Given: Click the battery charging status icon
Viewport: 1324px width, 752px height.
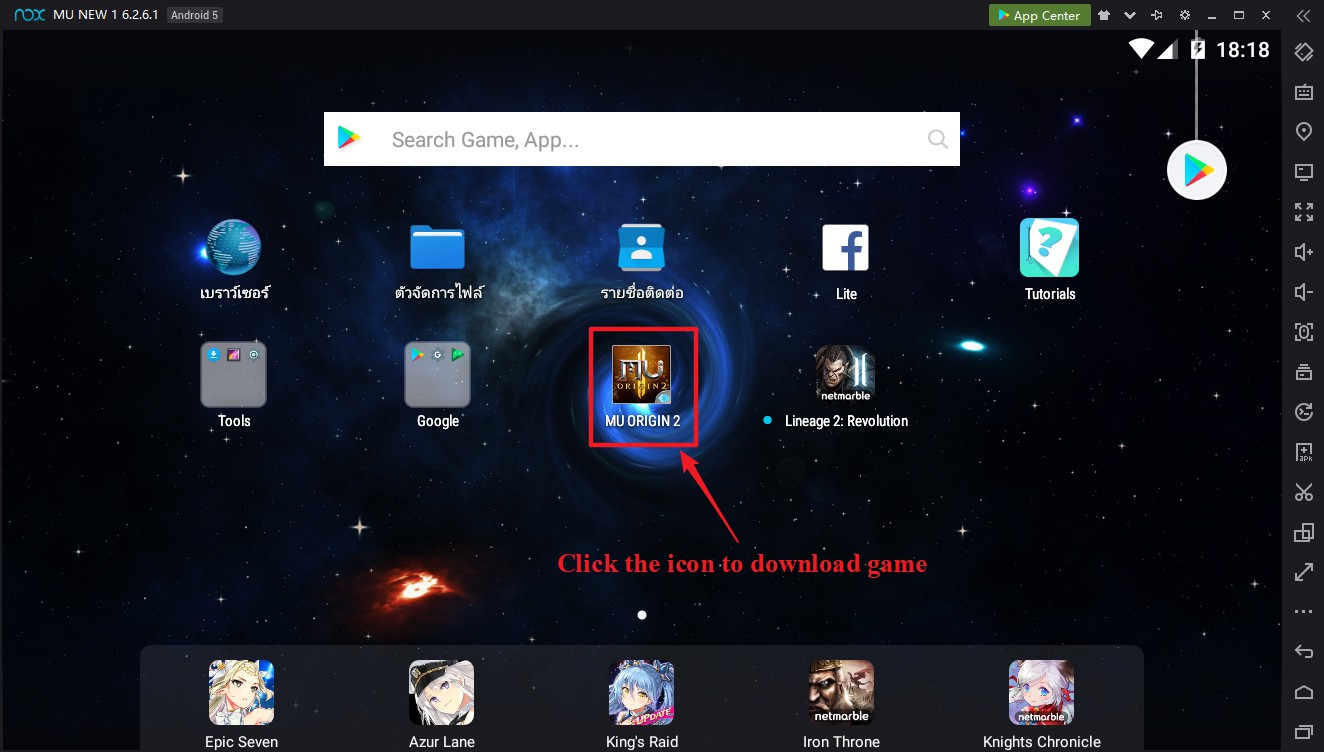Looking at the screenshot, I should pos(1197,49).
